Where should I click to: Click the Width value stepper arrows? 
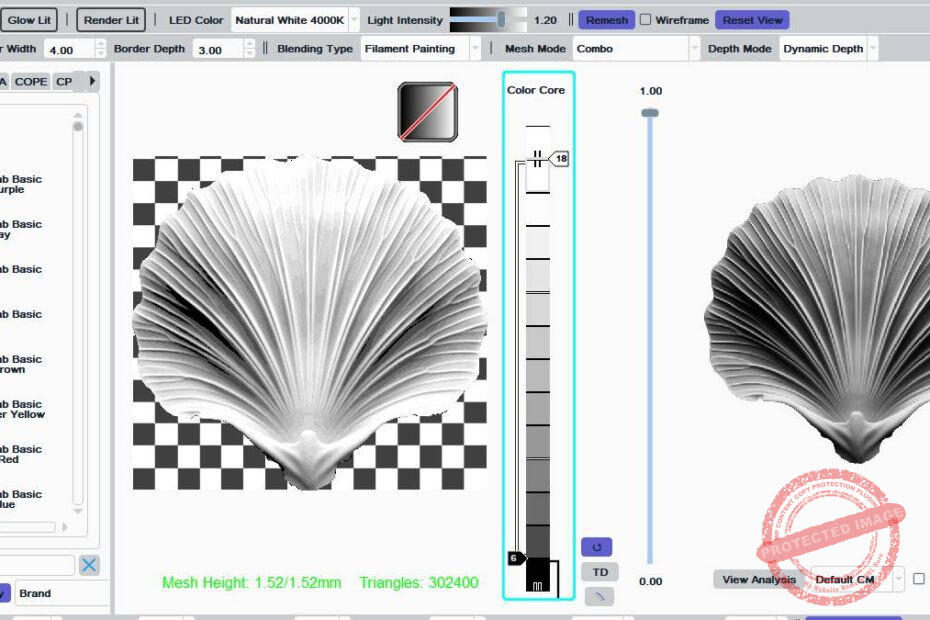pos(100,49)
